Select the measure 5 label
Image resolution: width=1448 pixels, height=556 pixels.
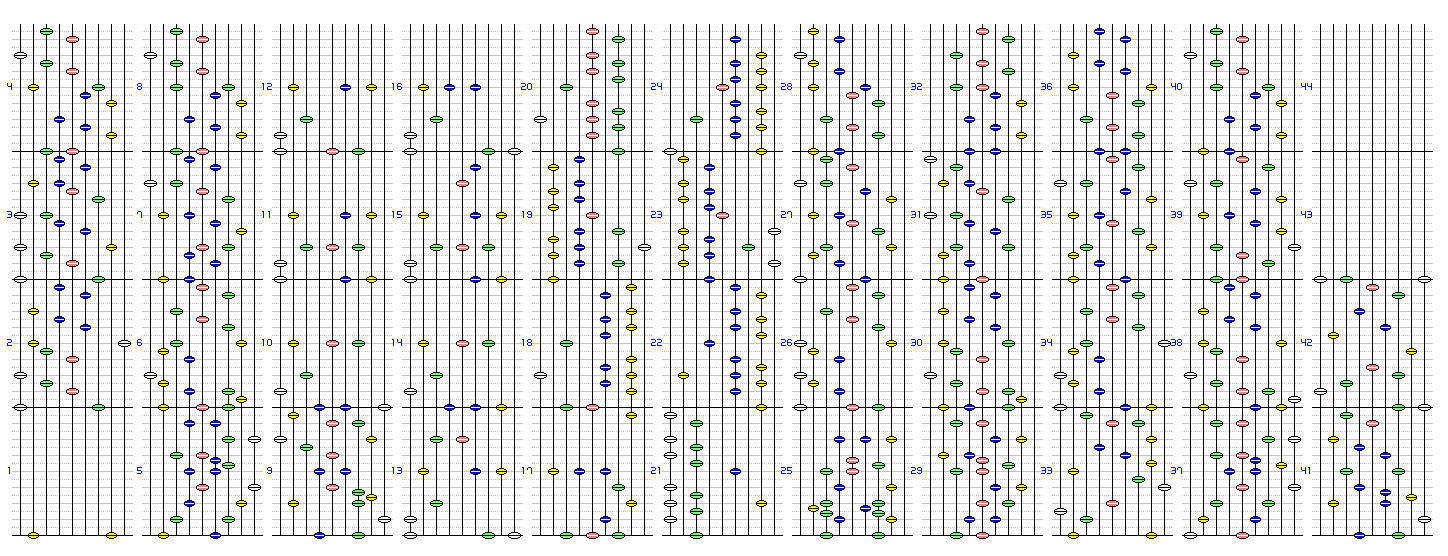[139, 471]
